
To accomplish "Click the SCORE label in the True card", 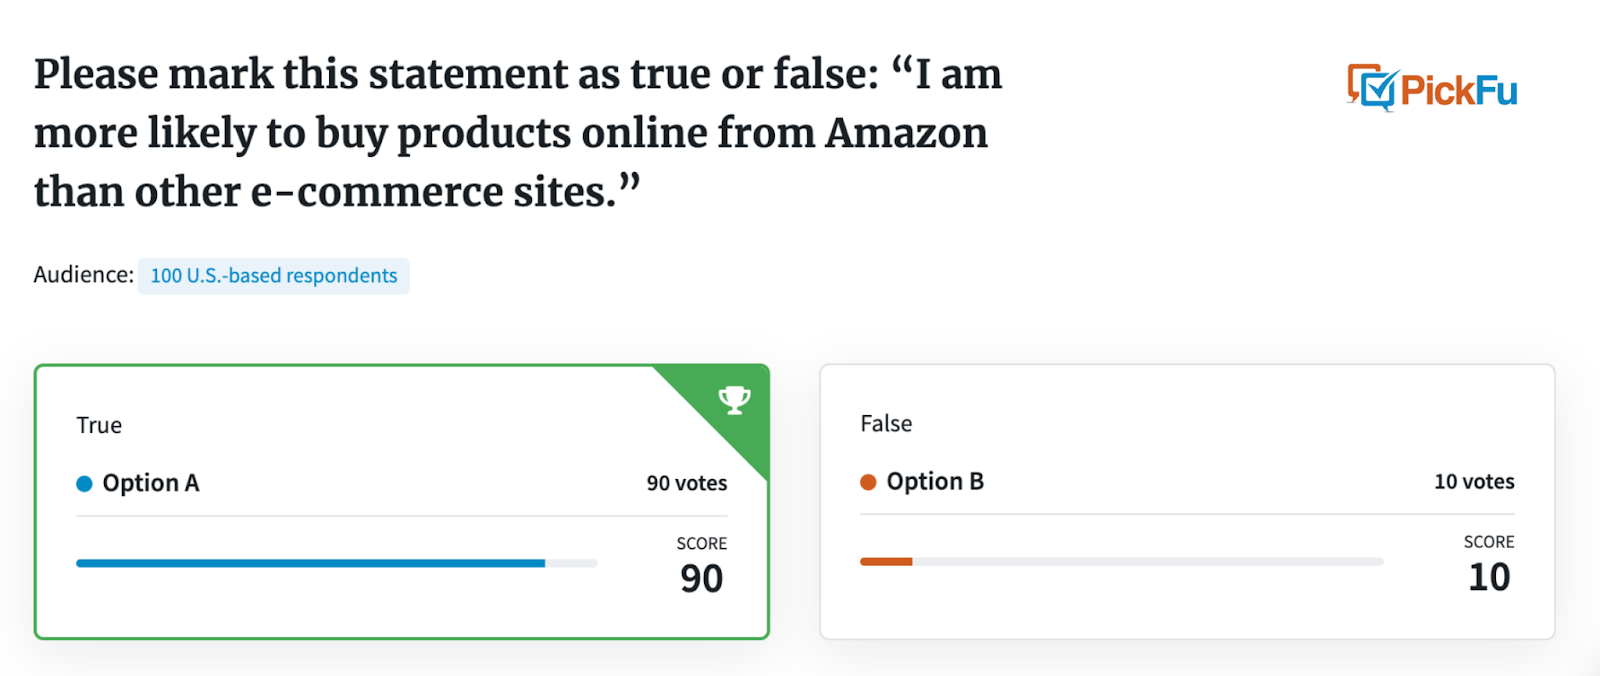I will pyautogui.click(x=702, y=544).
